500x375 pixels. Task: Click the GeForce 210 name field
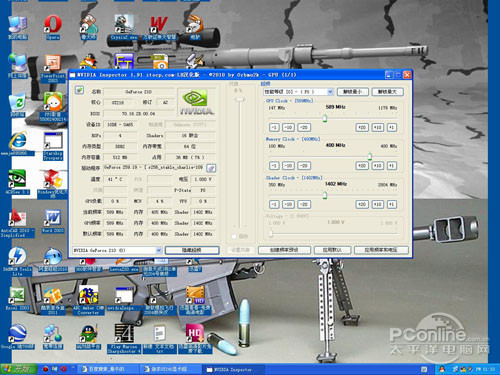point(138,92)
